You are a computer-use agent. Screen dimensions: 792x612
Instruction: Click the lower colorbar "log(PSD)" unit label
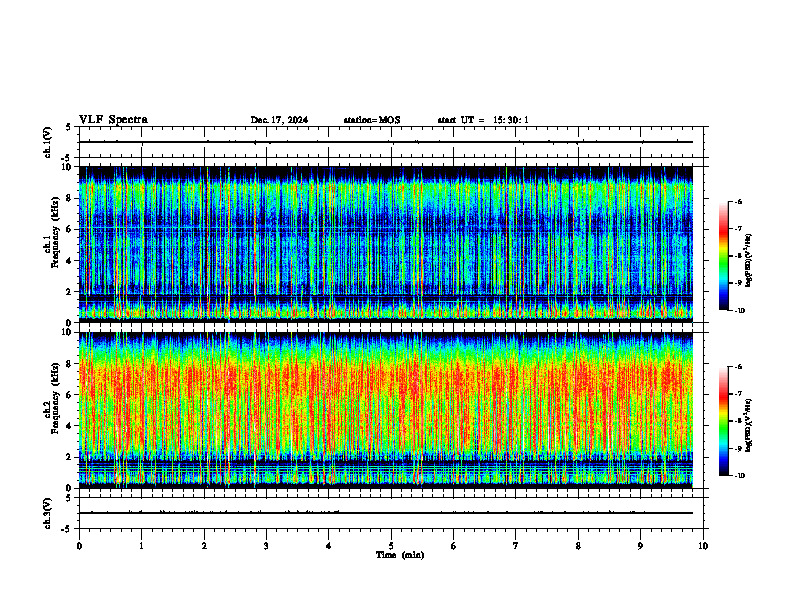click(750, 425)
